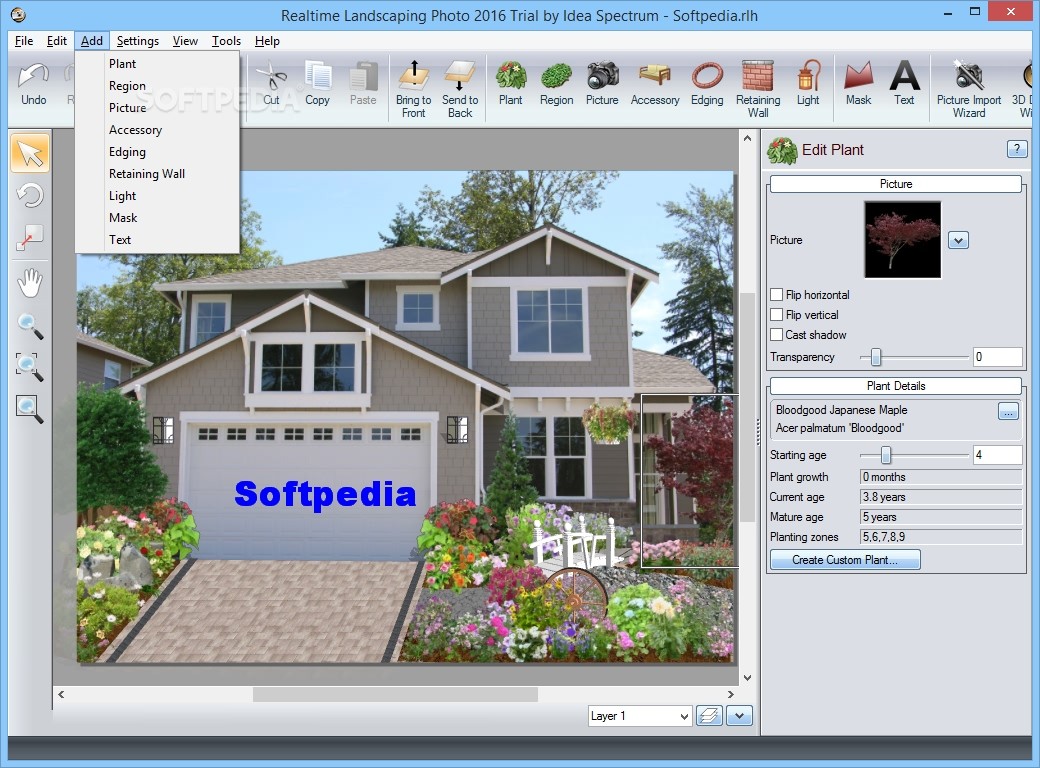Open the Picture Import Wizard
1040x768 pixels.
969,89
